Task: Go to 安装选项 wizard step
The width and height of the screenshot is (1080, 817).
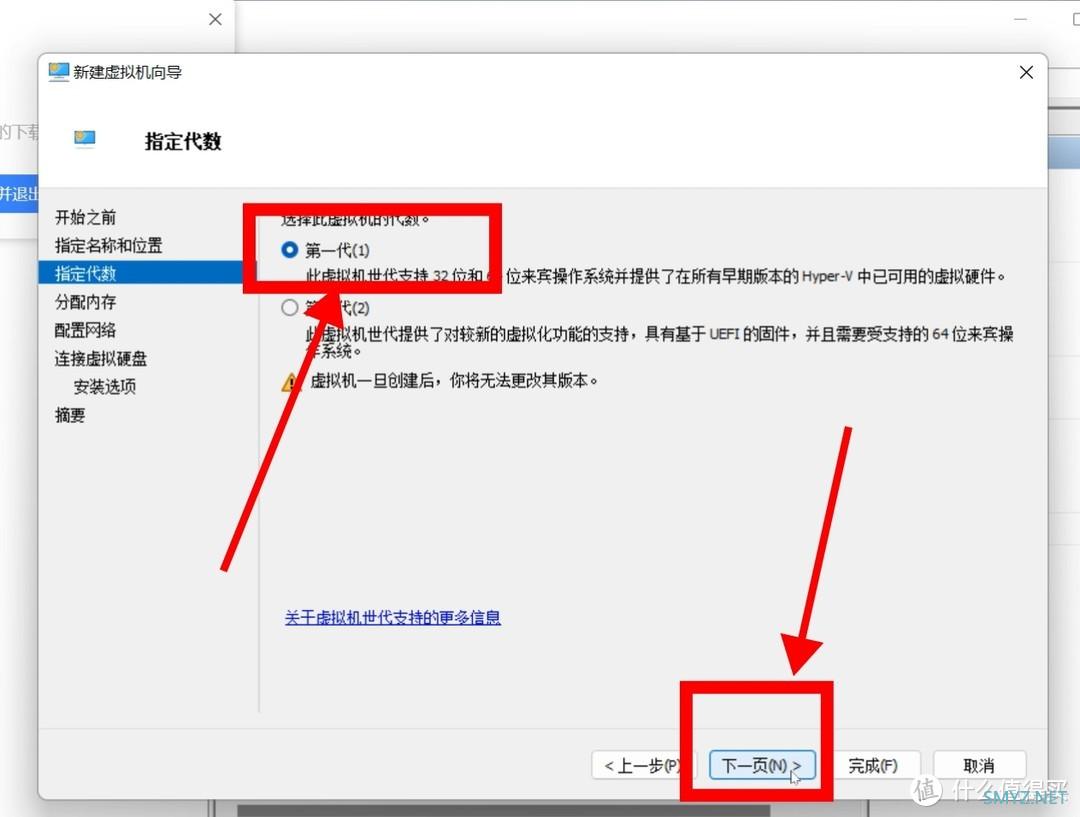Action: [x=105, y=386]
